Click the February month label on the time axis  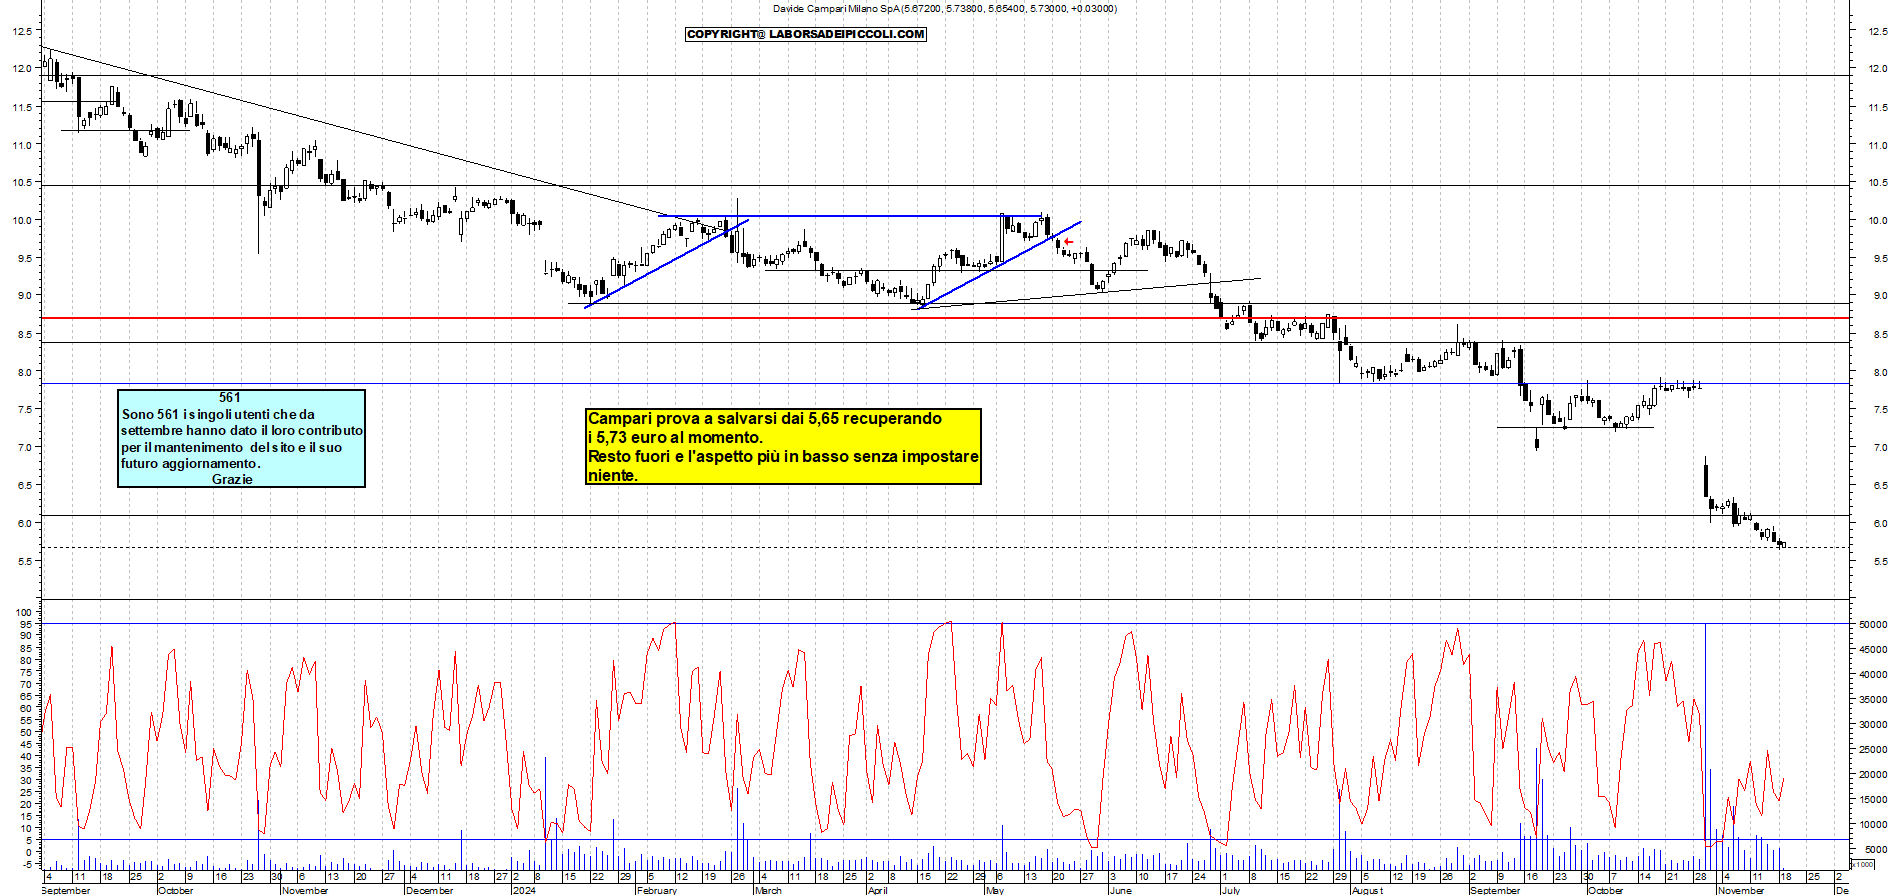(657, 890)
